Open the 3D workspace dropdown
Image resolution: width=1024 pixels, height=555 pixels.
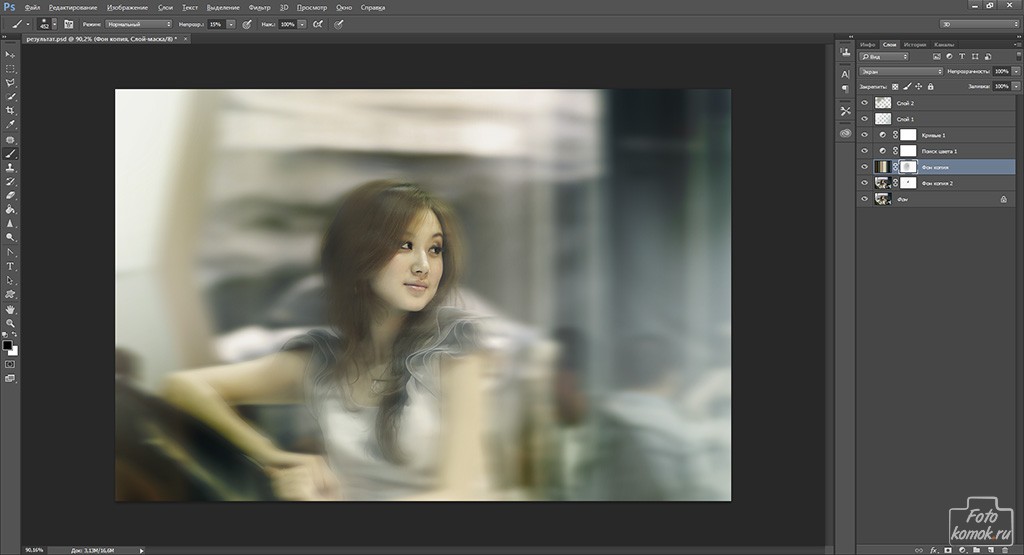point(979,24)
